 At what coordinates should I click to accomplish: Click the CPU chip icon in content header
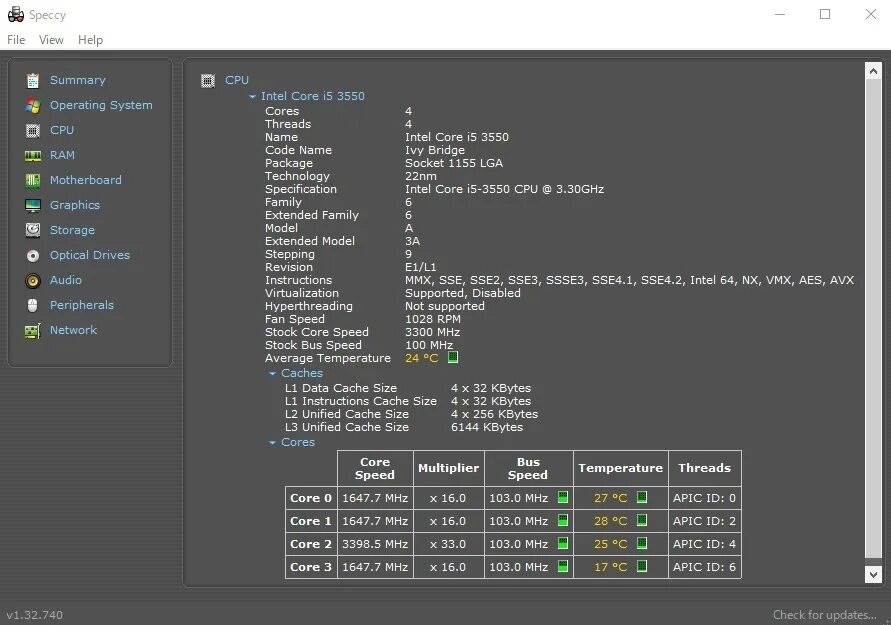click(x=208, y=81)
